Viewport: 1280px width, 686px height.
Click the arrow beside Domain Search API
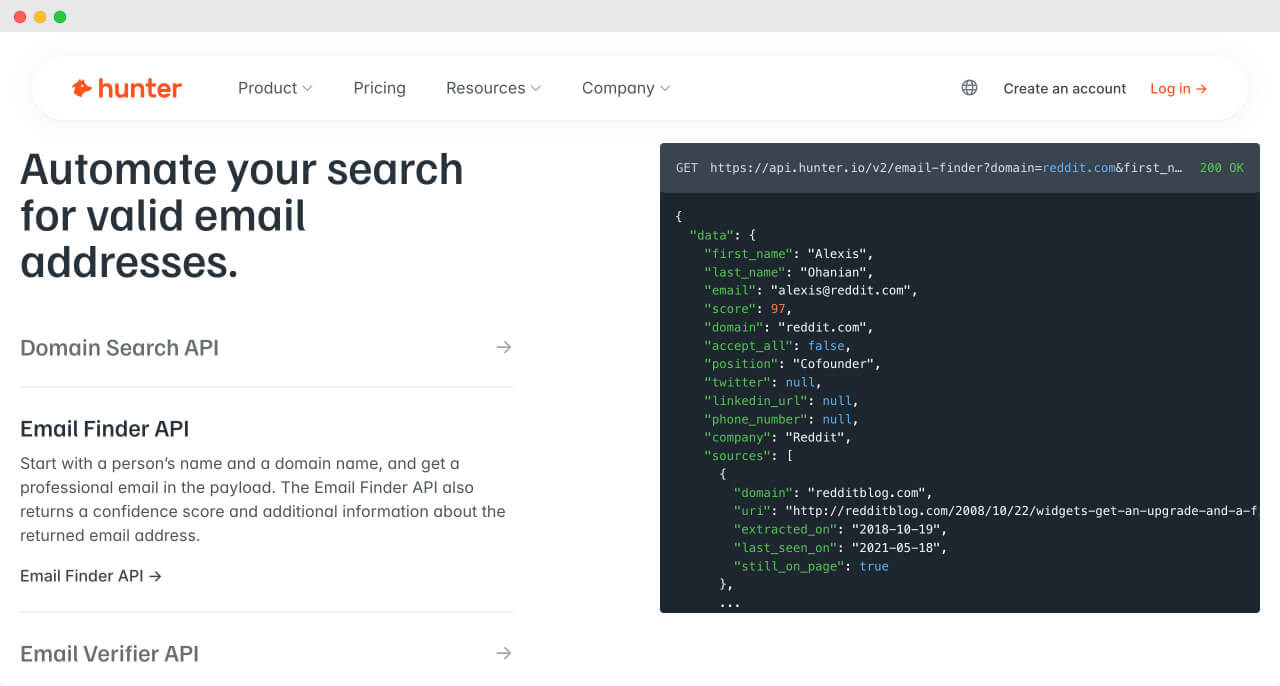click(504, 347)
